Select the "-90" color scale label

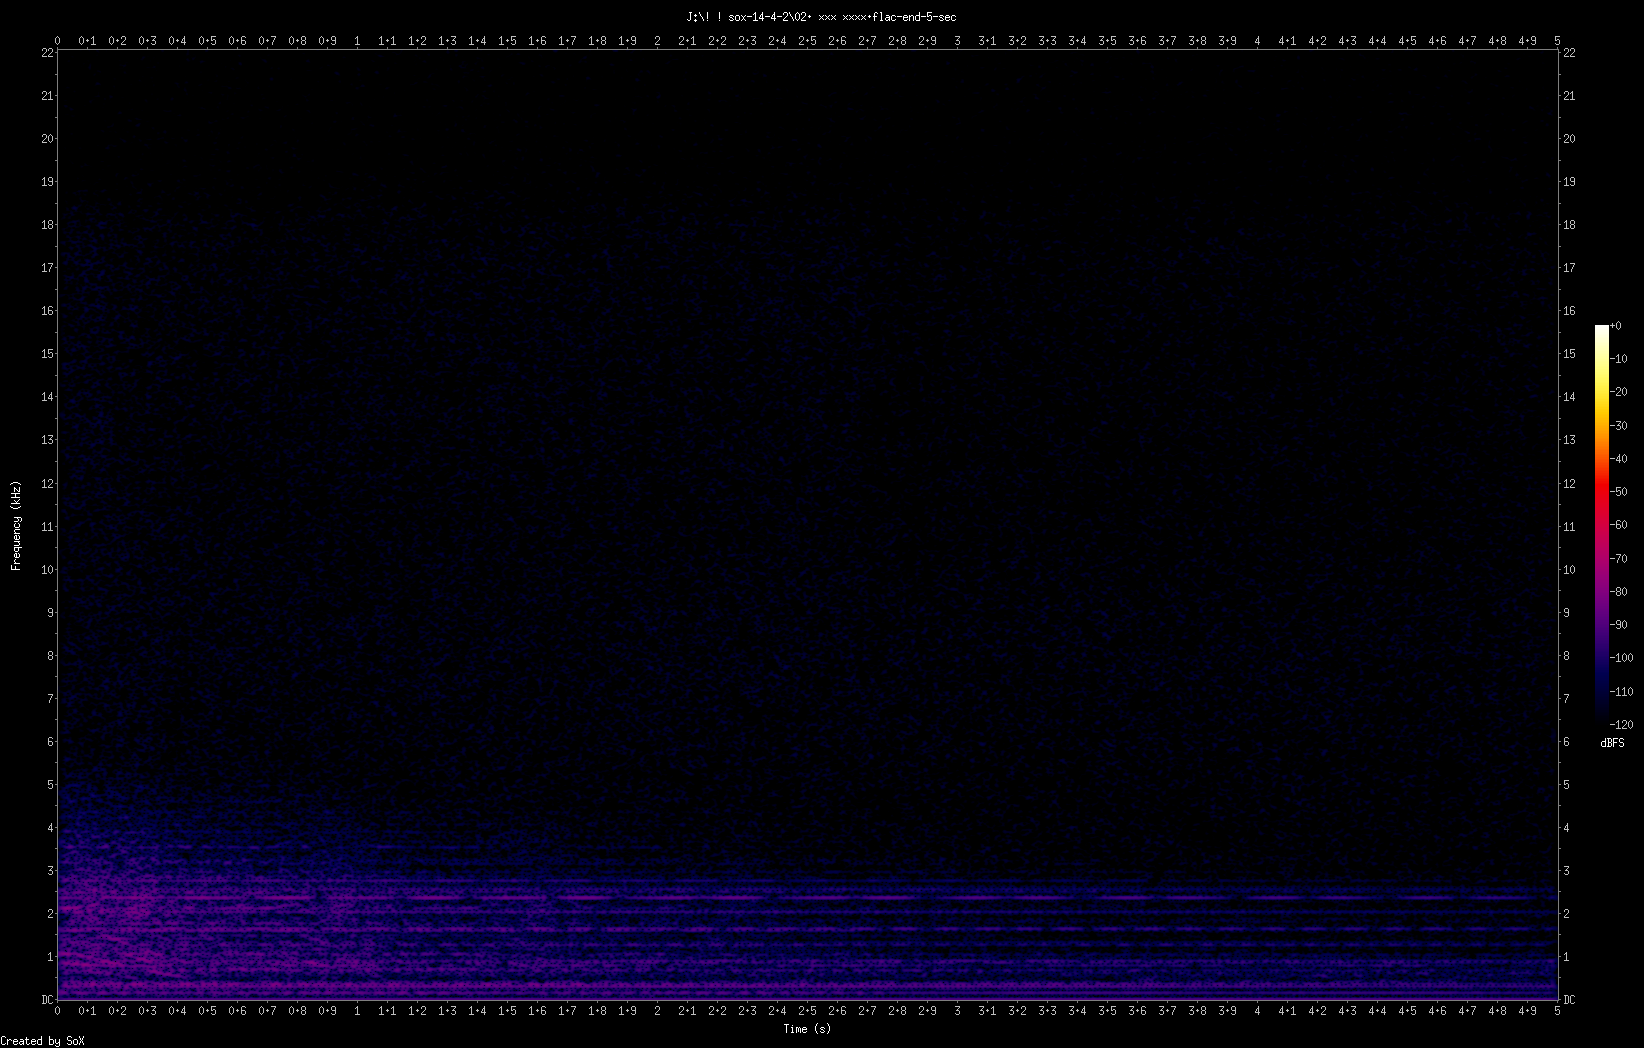[1619, 625]
